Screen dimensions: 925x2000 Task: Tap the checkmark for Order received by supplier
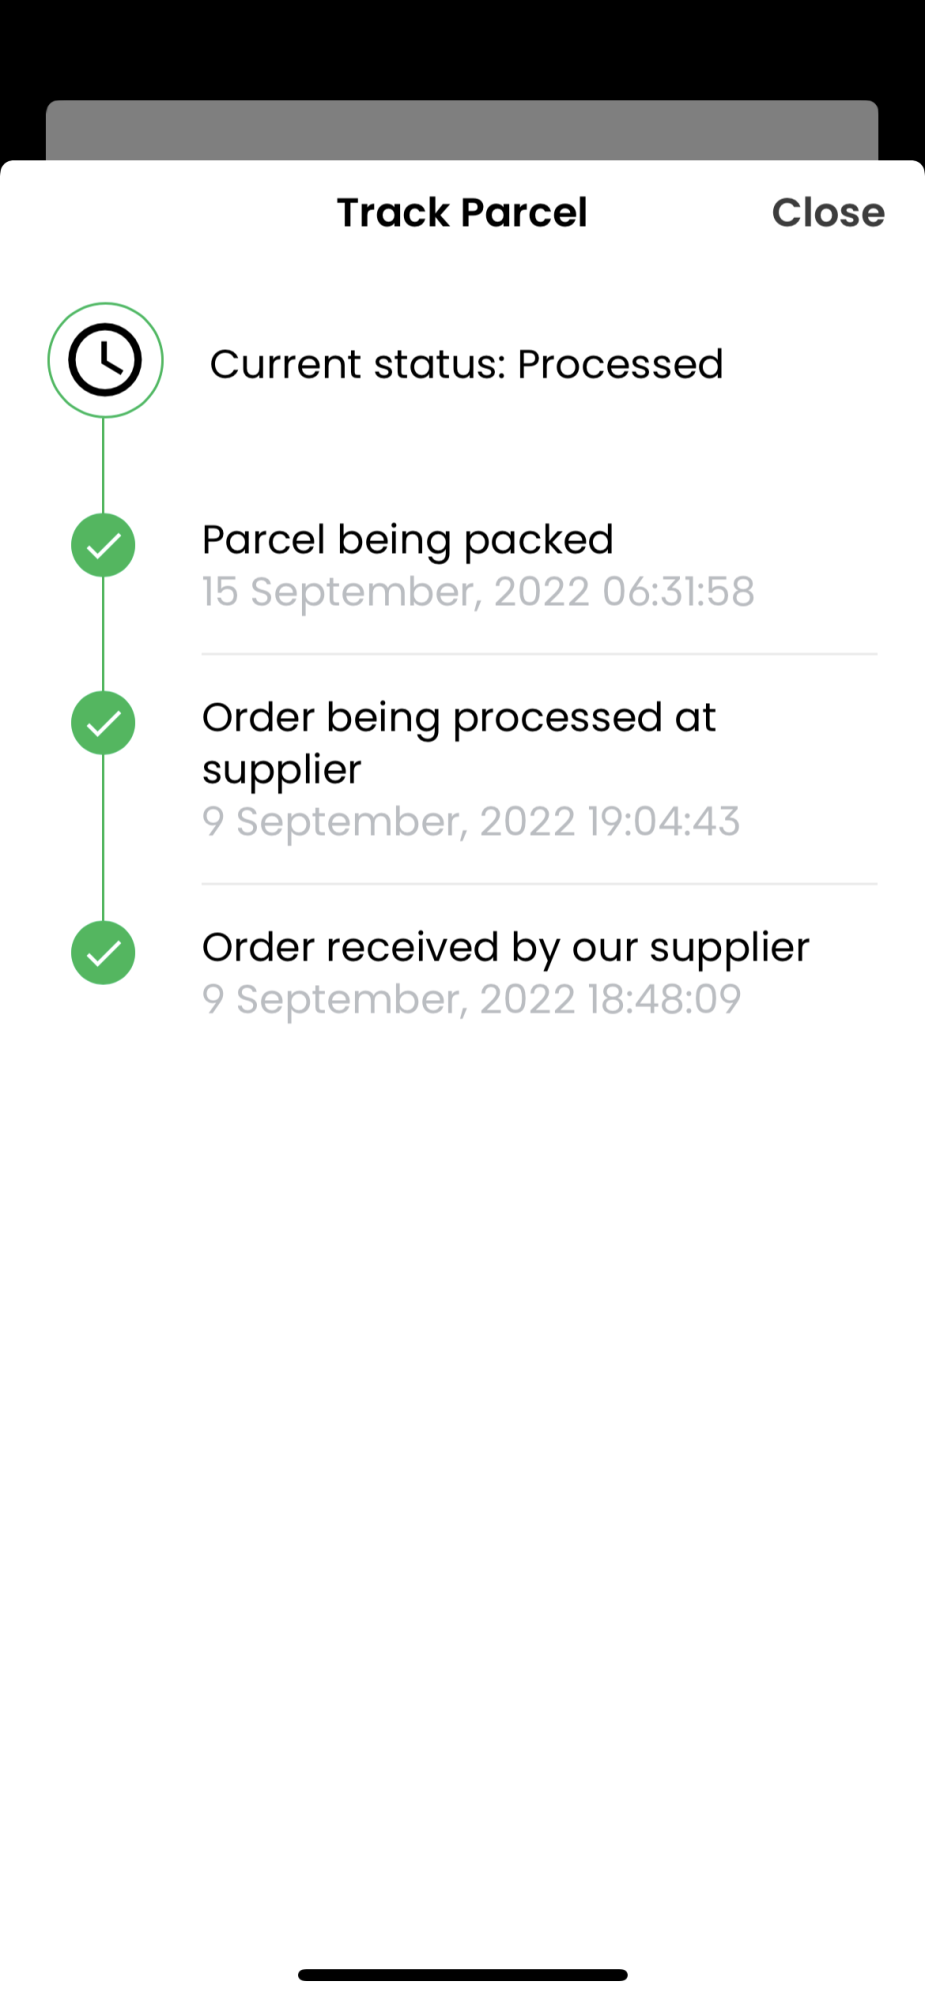tap(103, 952)
